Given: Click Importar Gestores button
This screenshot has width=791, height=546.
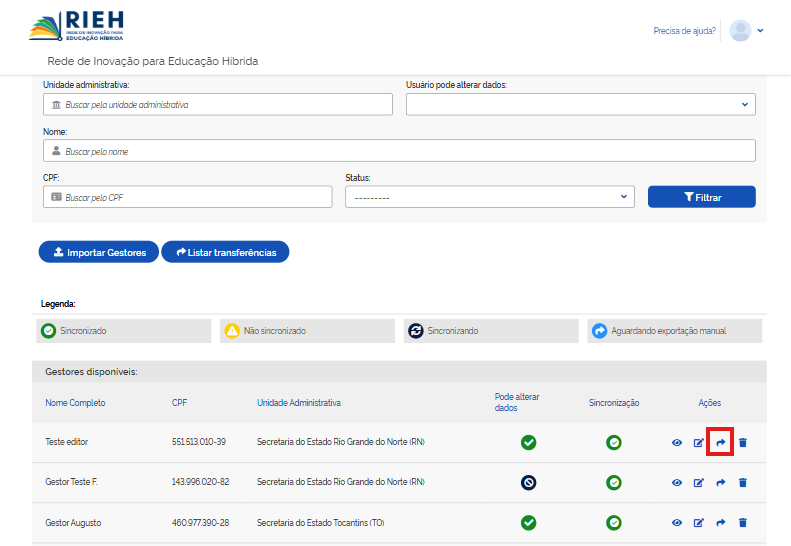Looking at the screenshot, I should click(x=99, y=252).
